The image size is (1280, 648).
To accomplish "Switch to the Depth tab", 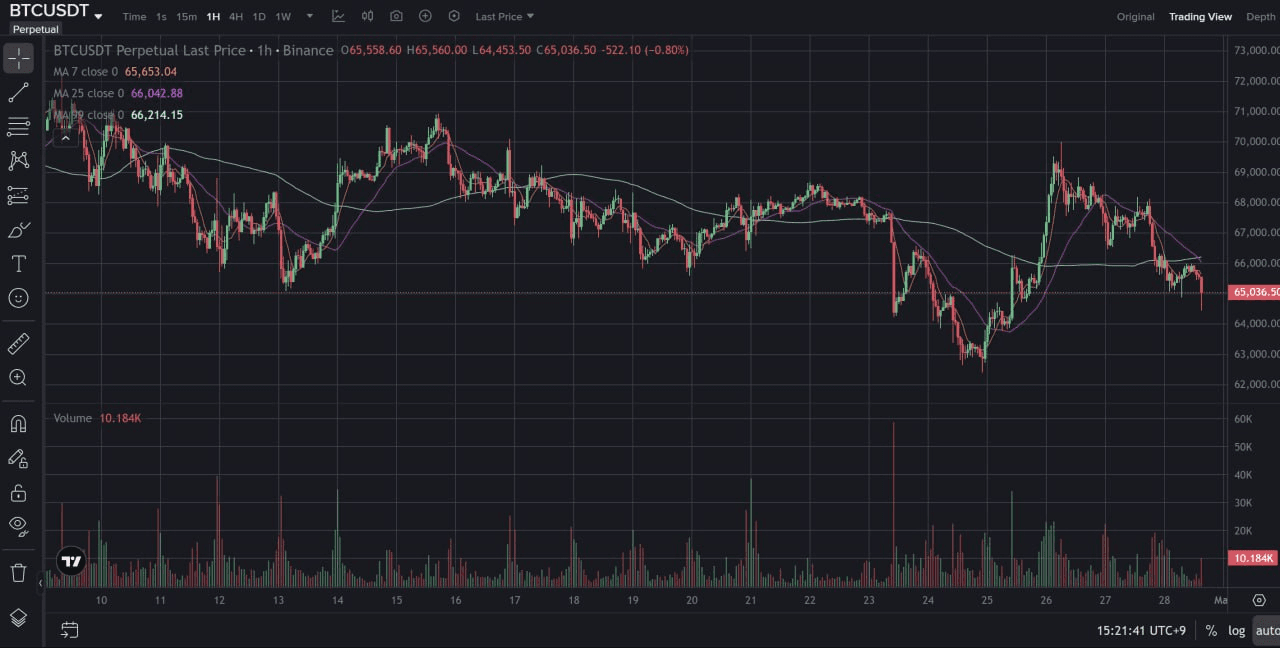I will click(1260, 16).
